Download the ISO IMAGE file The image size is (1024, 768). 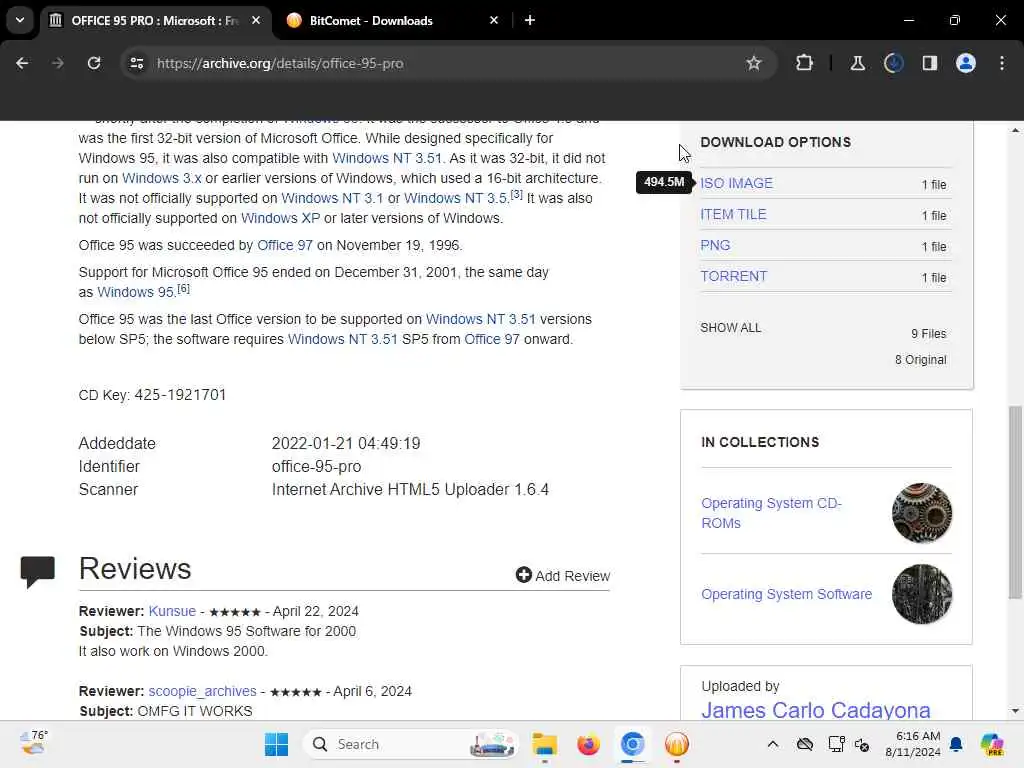click(736, 184)
